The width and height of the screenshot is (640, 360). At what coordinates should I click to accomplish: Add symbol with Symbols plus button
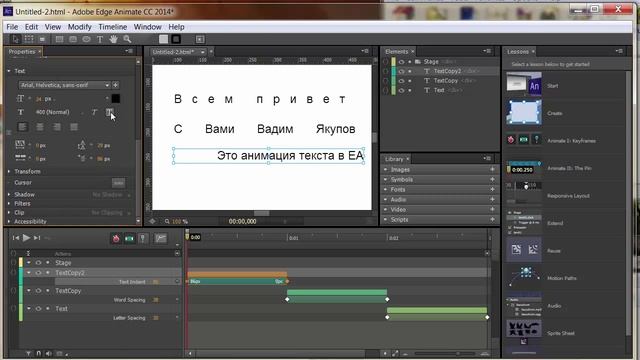(x=492, y=179)
